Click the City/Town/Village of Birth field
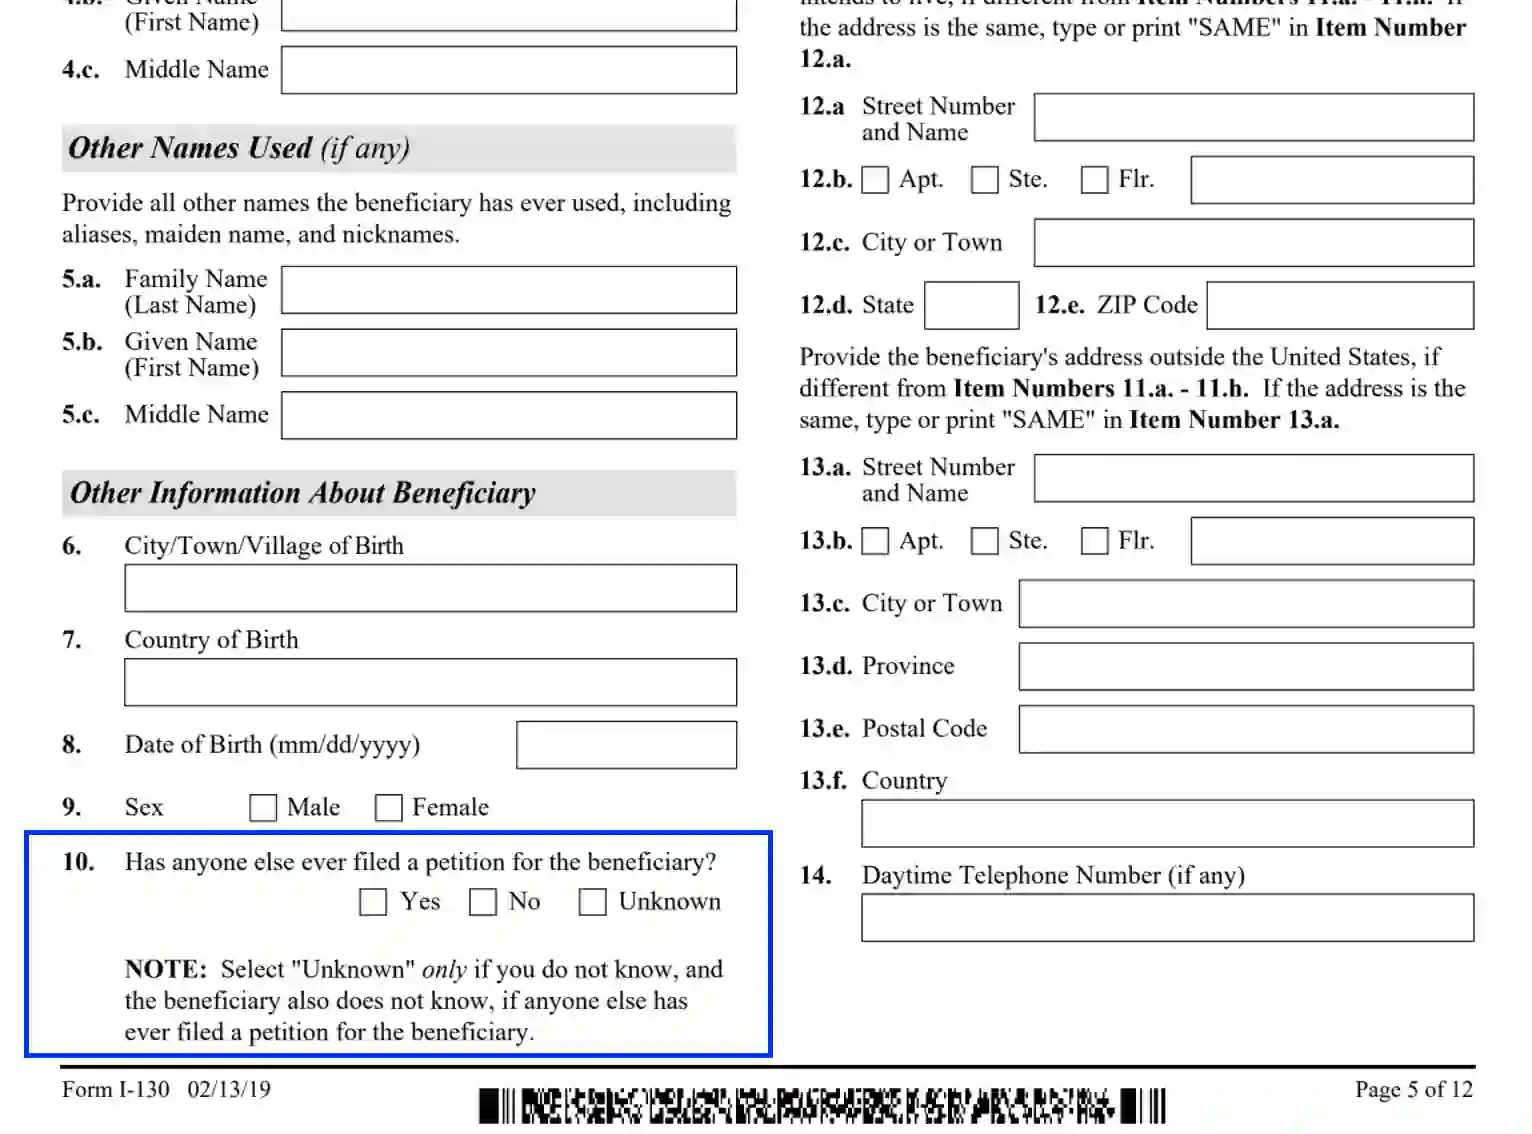The width and height of the screenshot is (1532, 1134). [x=429, y=588]
